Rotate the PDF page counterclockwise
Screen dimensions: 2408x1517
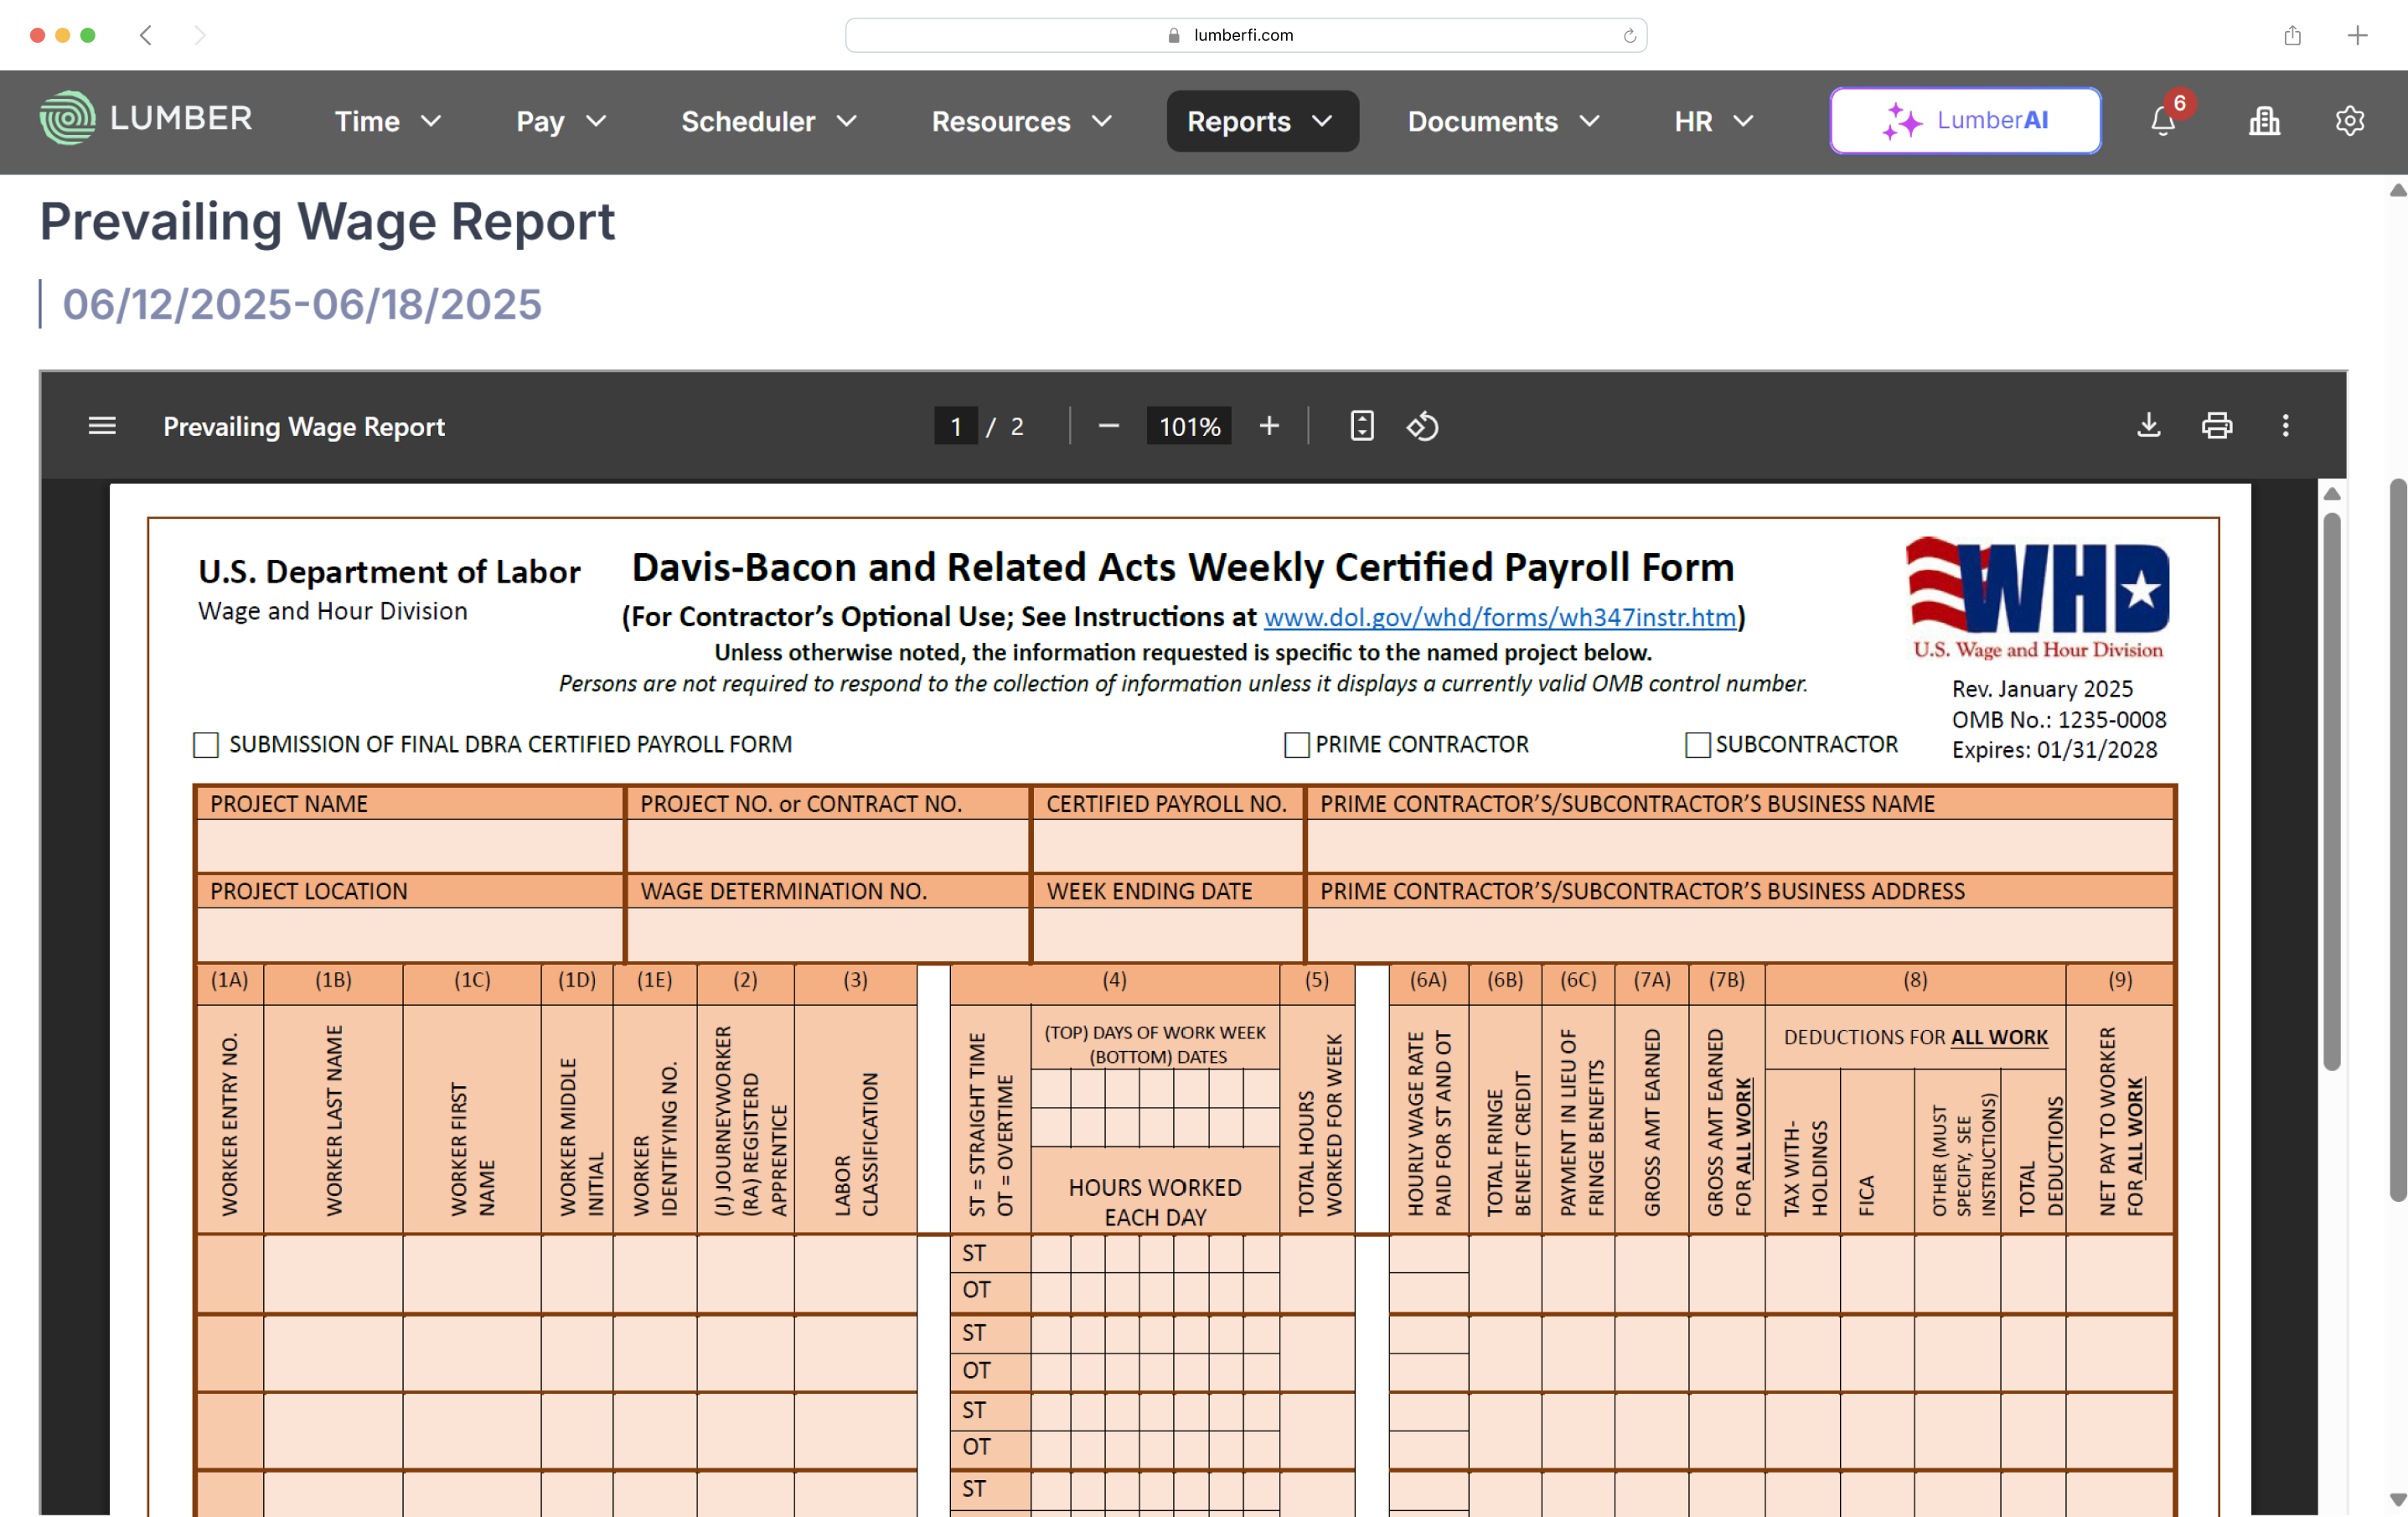tap(1422, 425)
